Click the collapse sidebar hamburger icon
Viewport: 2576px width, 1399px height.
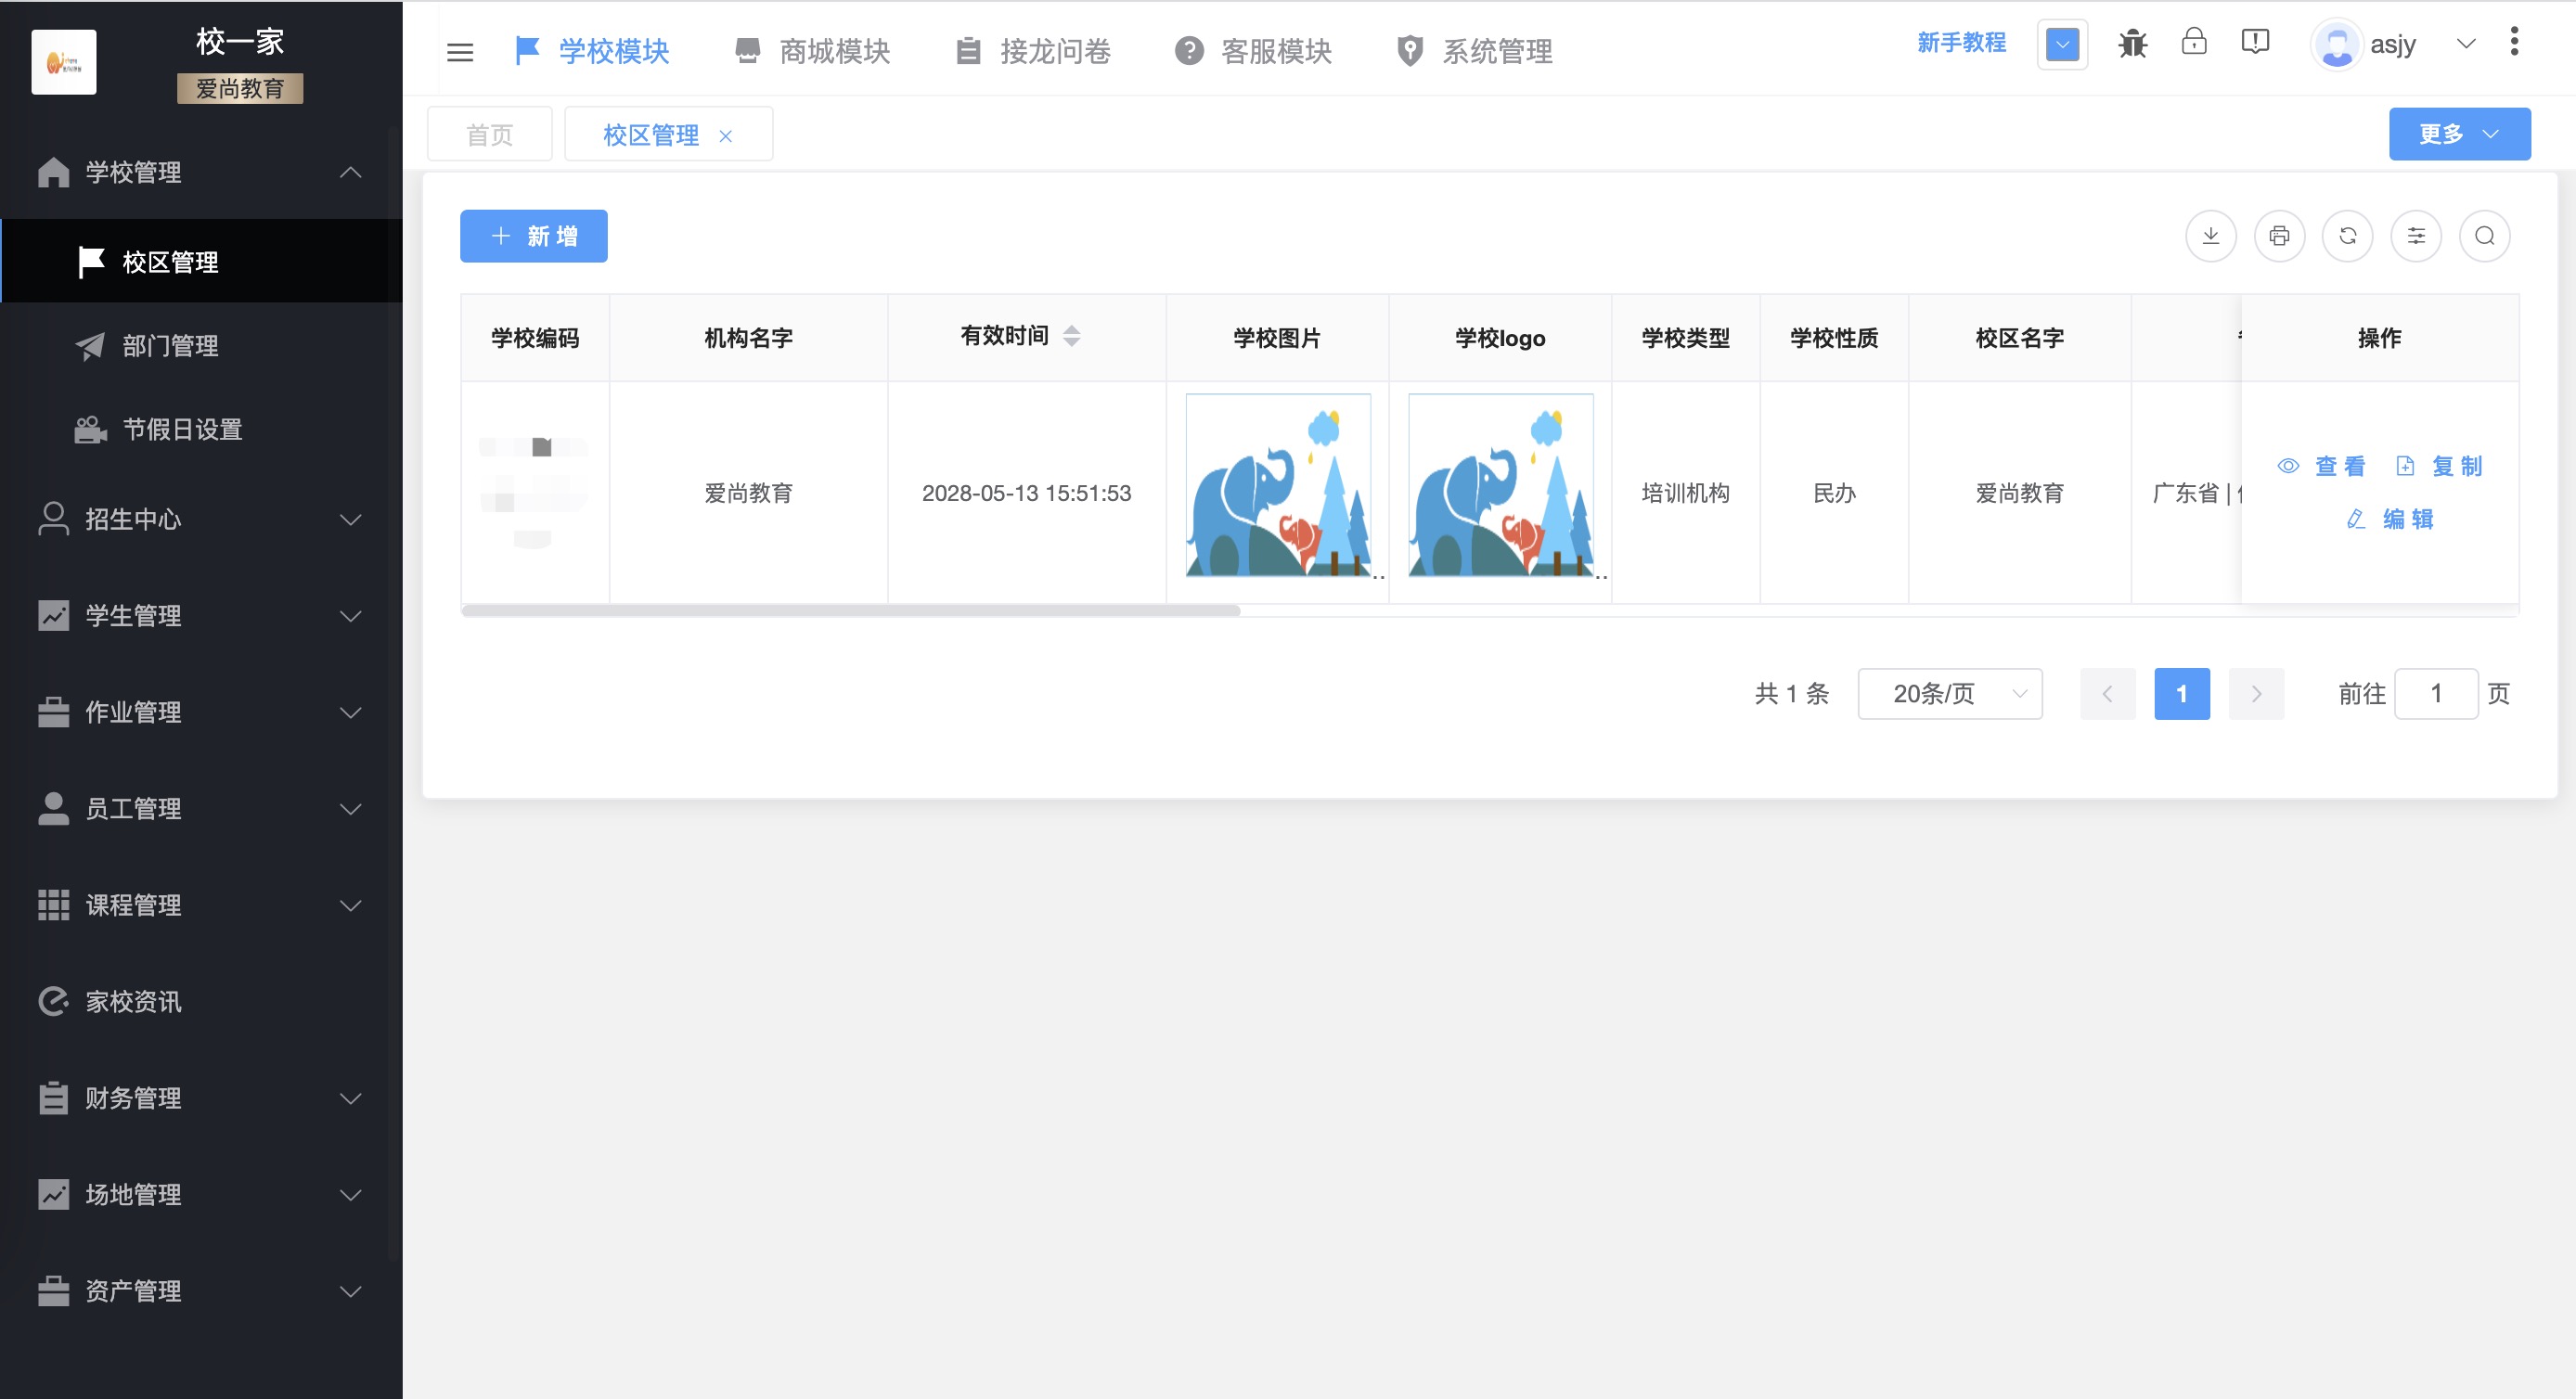tap(461, 52)
